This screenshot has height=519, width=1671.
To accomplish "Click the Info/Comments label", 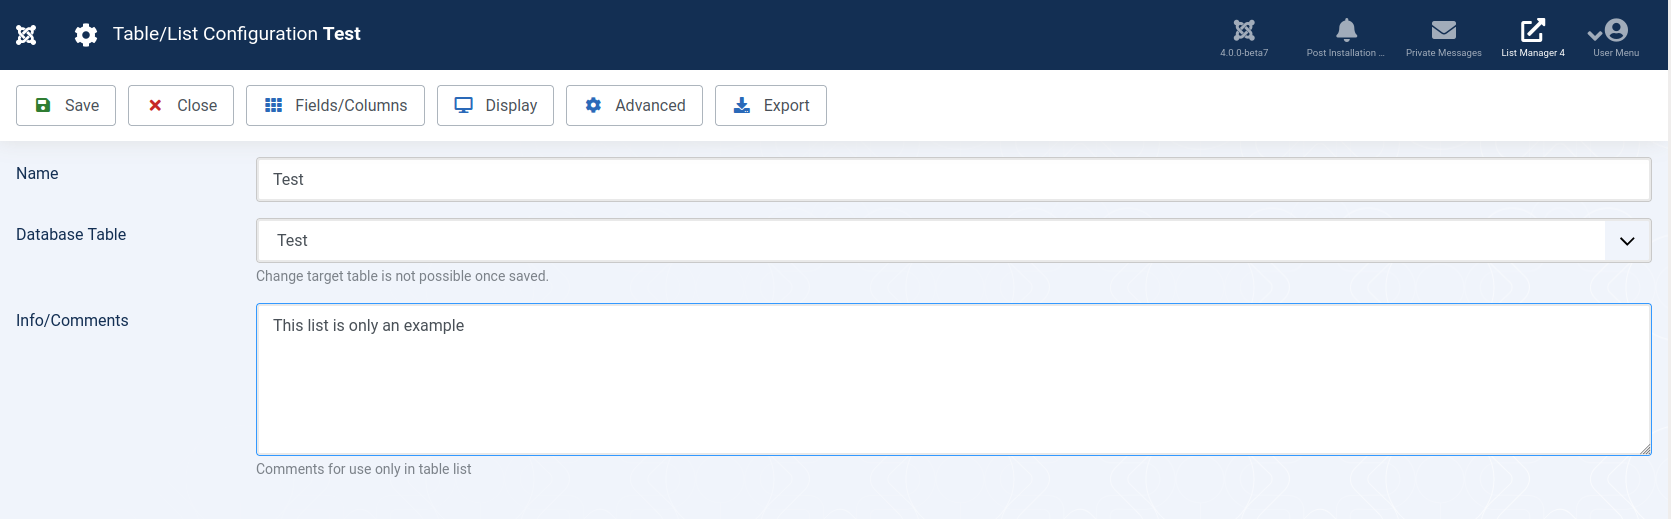I will pos(72,321).
